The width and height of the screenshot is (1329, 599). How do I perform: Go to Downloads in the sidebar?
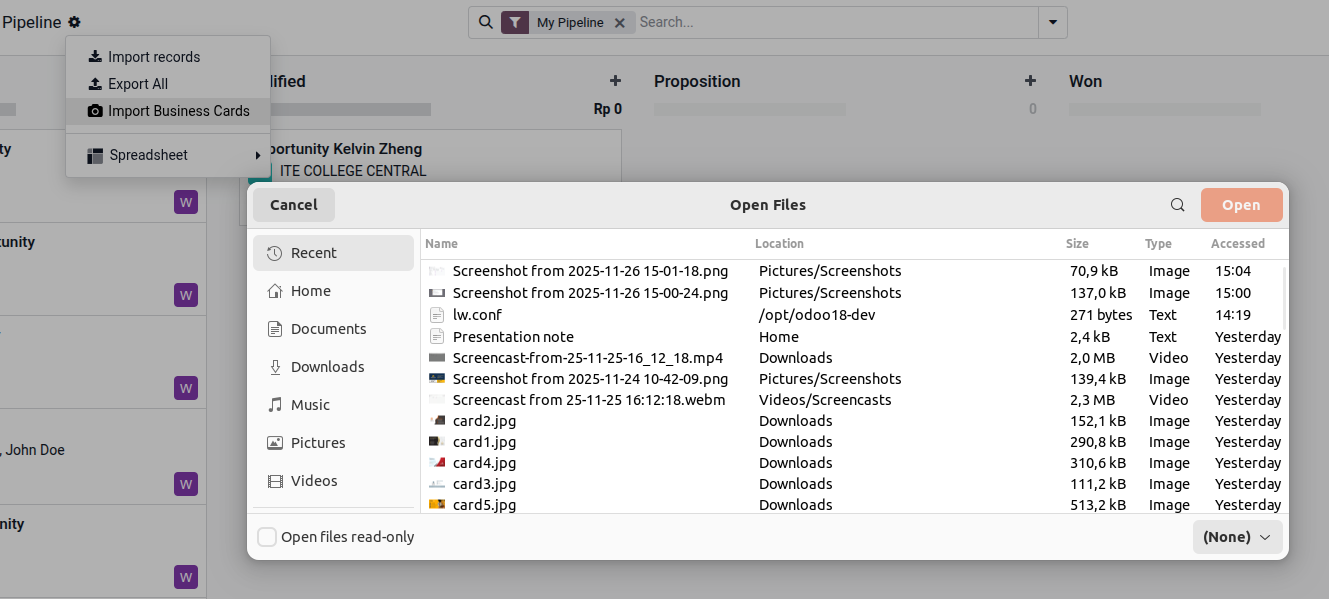(x=327, y=367)
